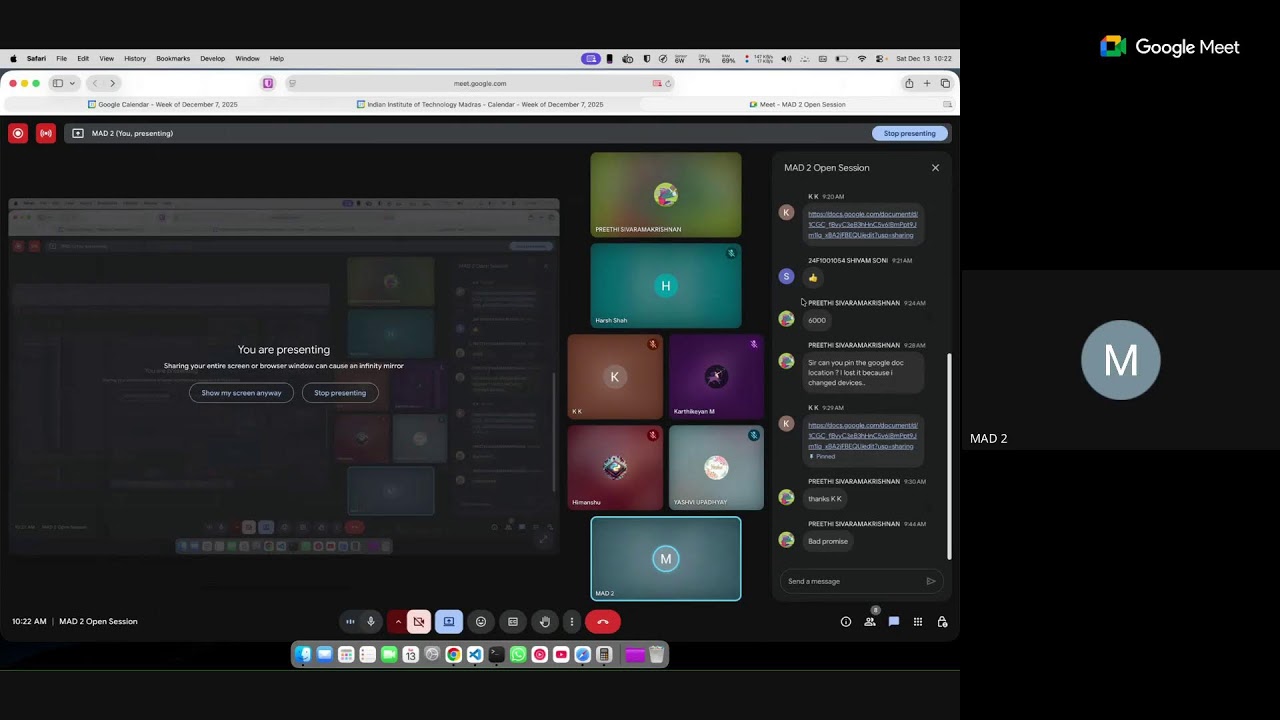Click the send message arrow icon
Image resolution: width=1280 pixels, height=720 pixels.
click(931, 581)
